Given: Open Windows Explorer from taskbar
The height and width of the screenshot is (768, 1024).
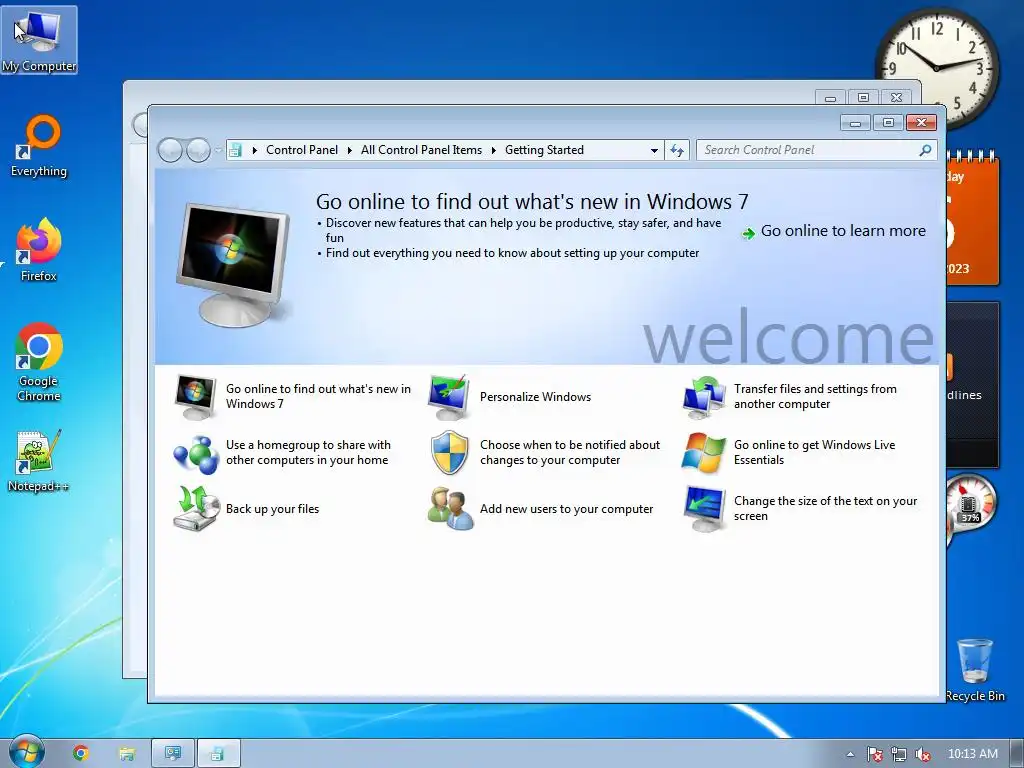Looking at the screenshot, I should point(127,754).
